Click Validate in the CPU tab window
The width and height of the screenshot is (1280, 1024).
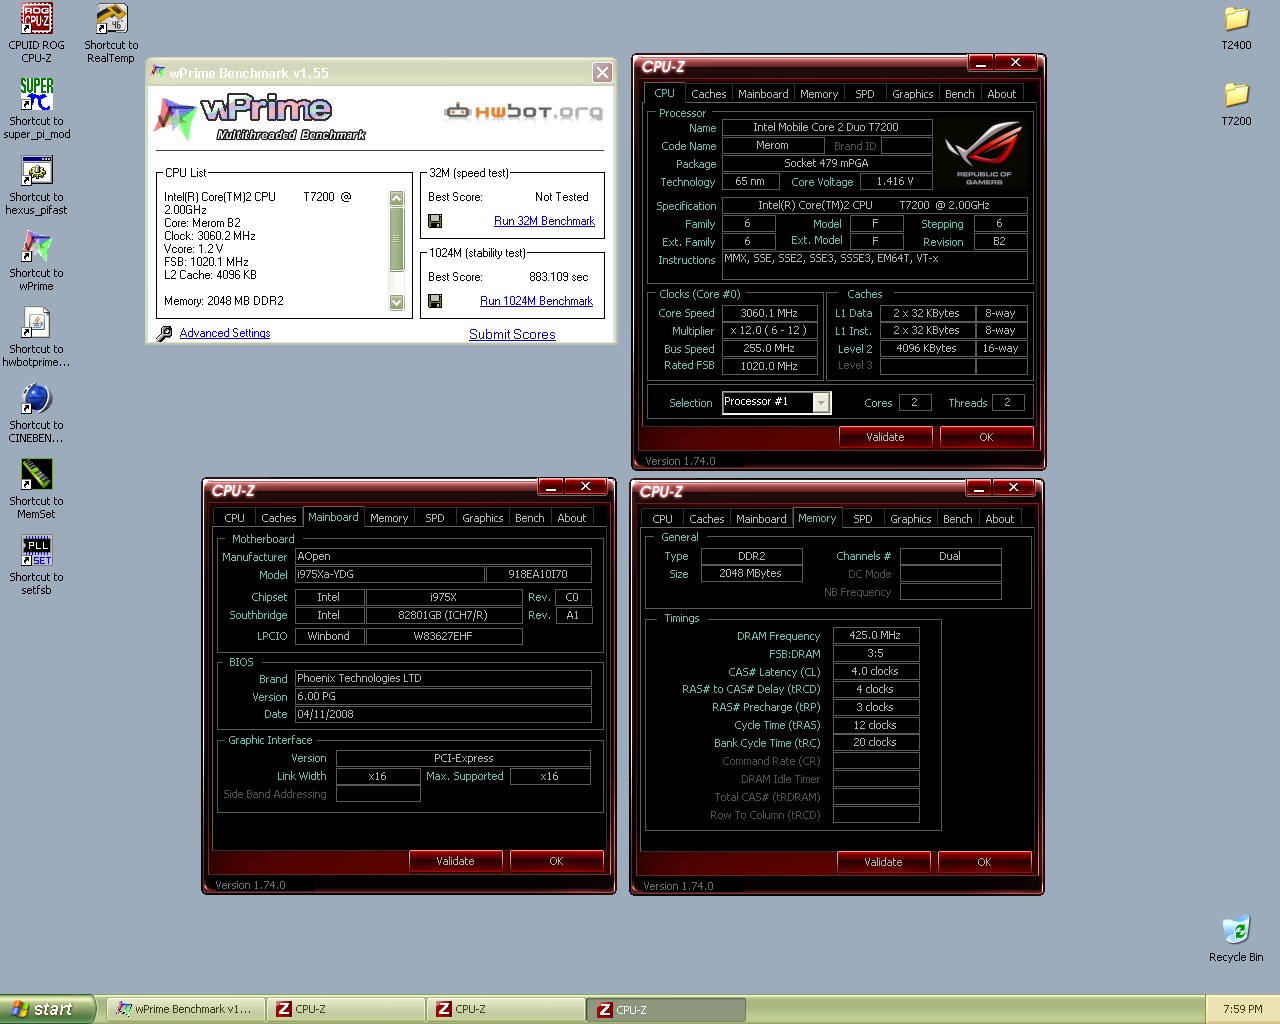(885, 437)
